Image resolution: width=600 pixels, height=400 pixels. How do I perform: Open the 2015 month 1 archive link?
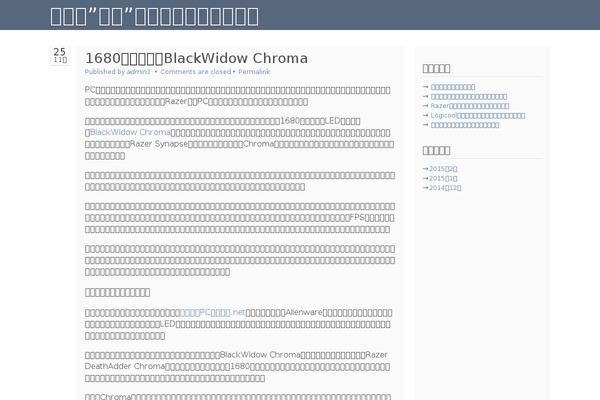(x=443, y=178)
